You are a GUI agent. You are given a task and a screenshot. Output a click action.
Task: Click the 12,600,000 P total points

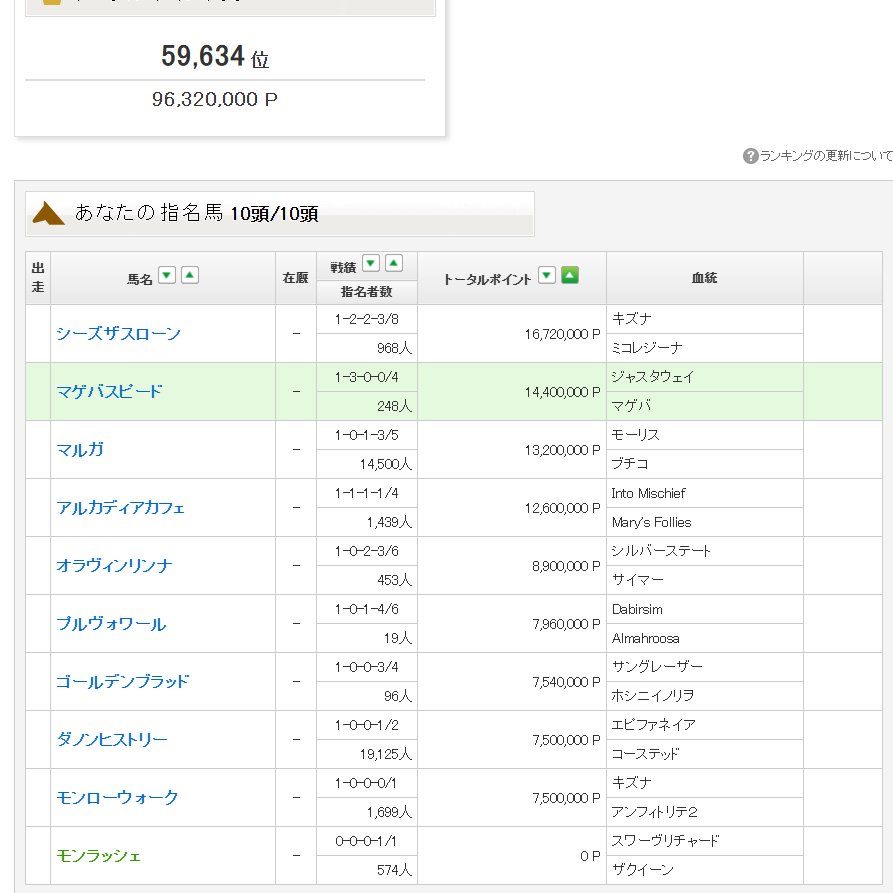[563, 509]
